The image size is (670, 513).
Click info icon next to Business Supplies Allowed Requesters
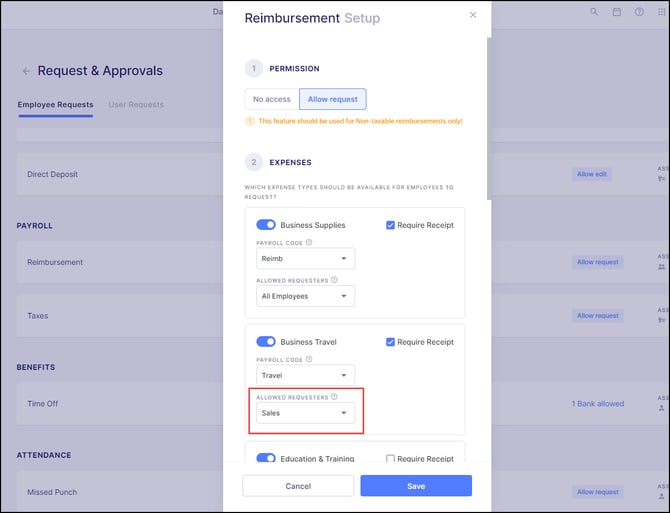point(334,280)
